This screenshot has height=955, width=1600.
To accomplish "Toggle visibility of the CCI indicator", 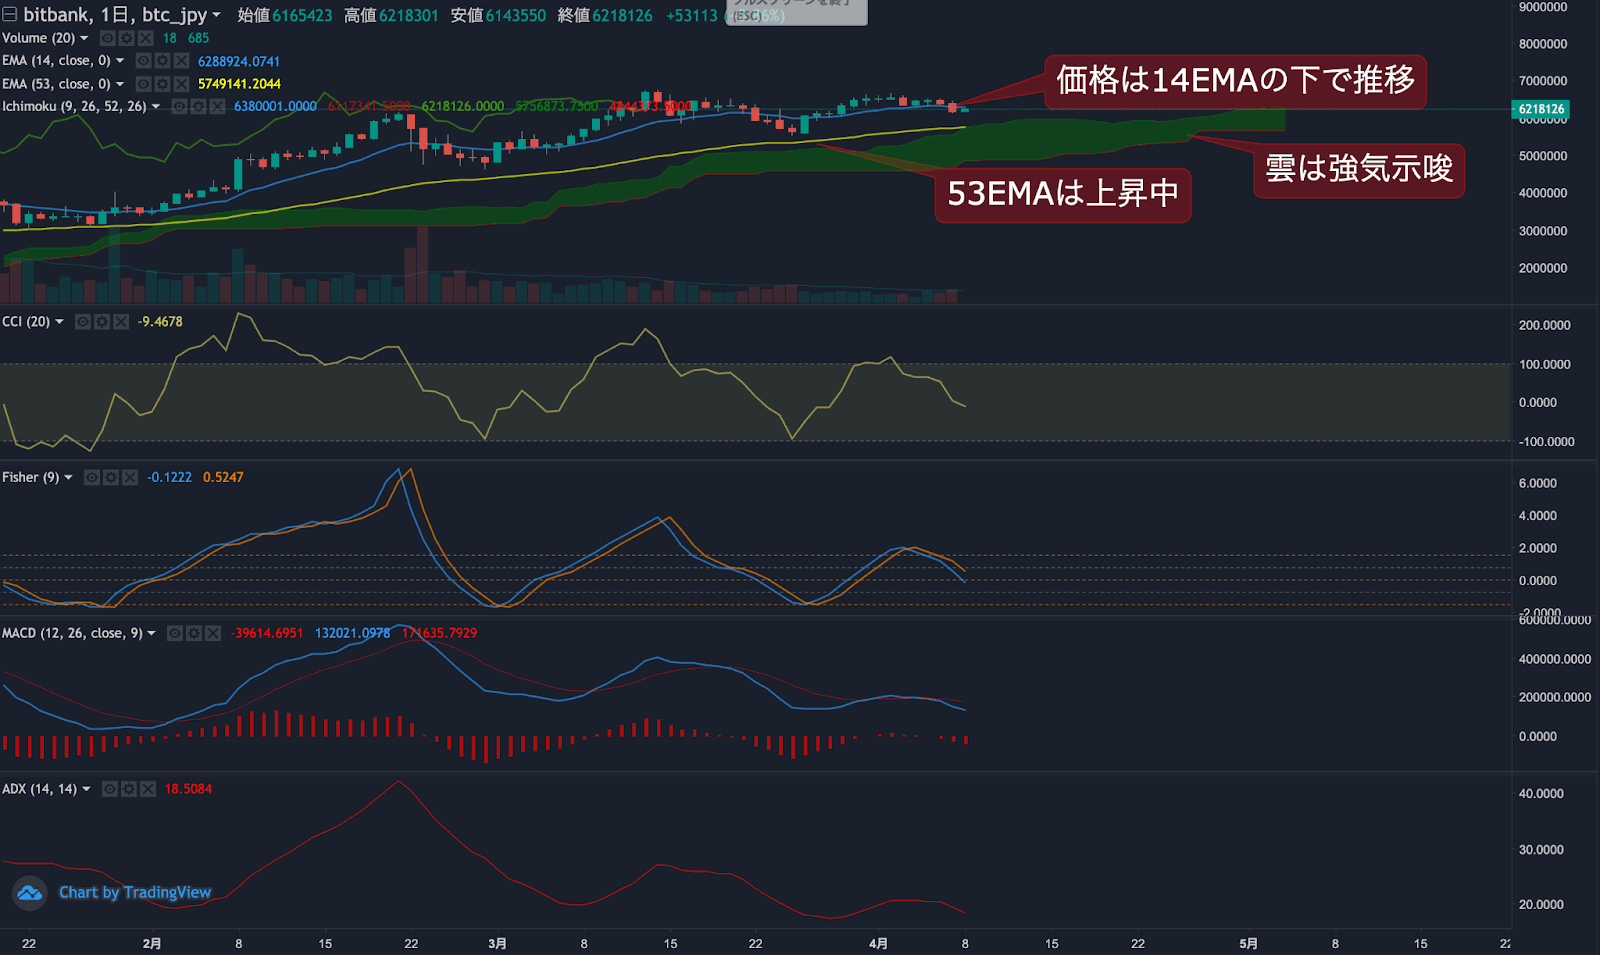I will 83,322.
